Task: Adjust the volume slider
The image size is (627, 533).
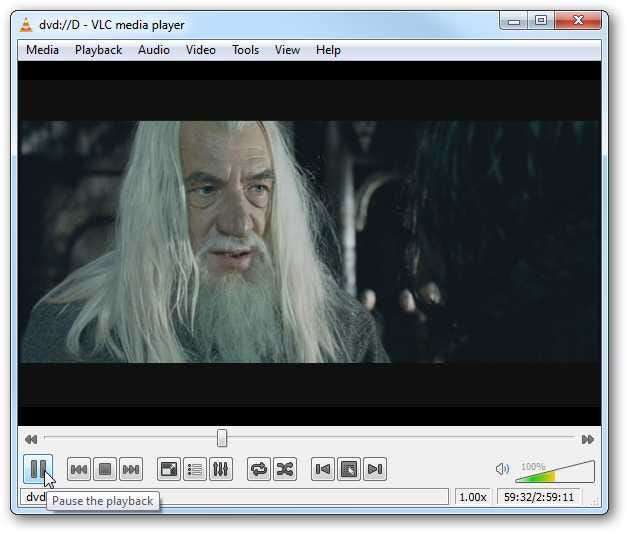Action: 555,473
